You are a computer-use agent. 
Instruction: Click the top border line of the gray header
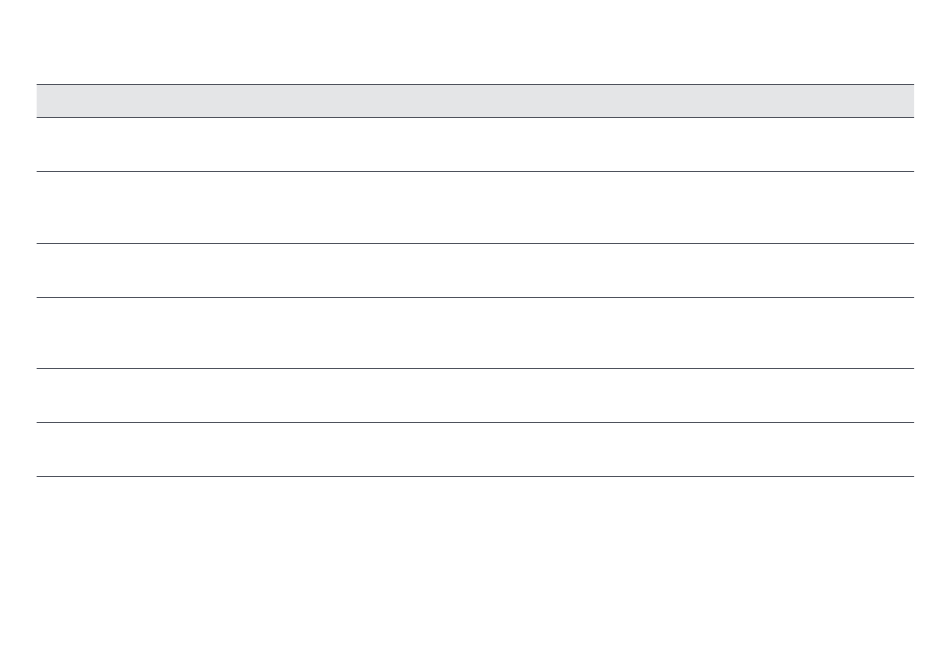[x=475, y=84]
